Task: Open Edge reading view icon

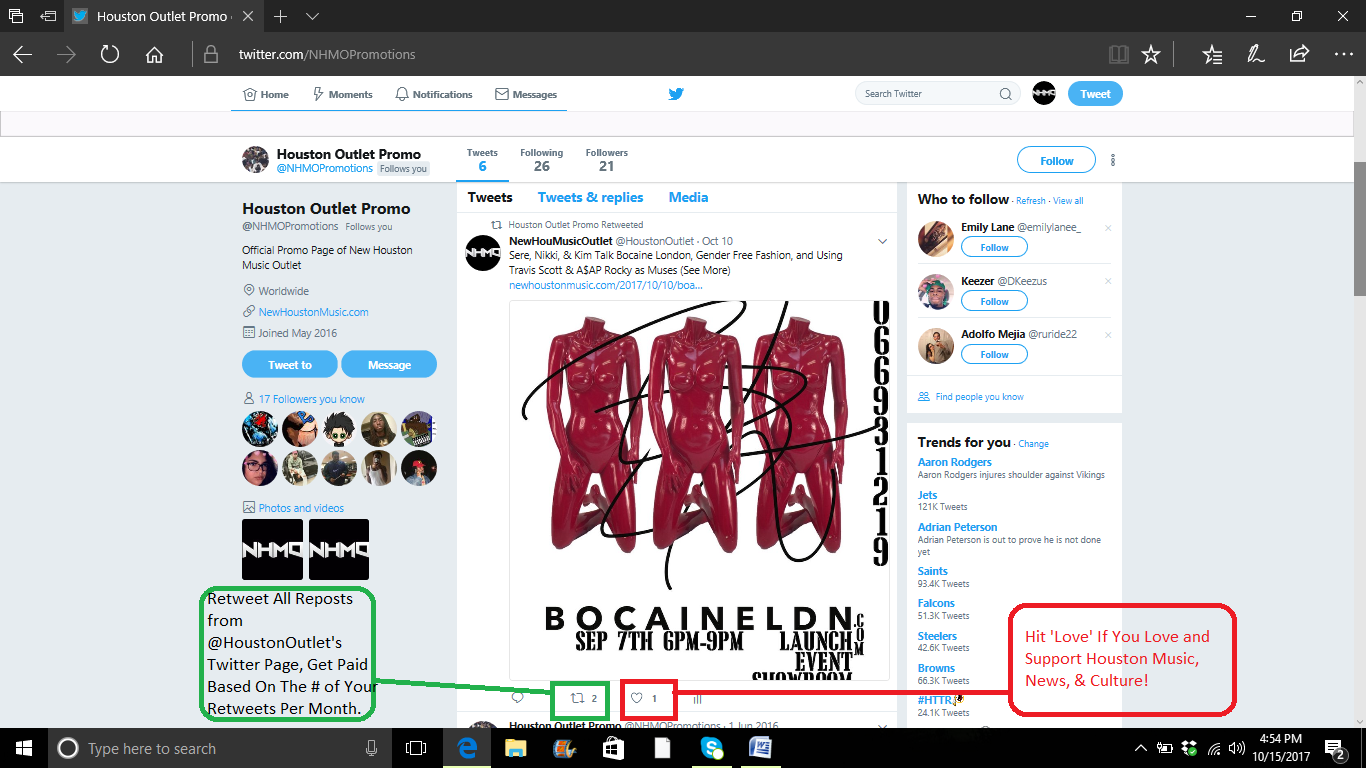Action: pos(1118,54)
